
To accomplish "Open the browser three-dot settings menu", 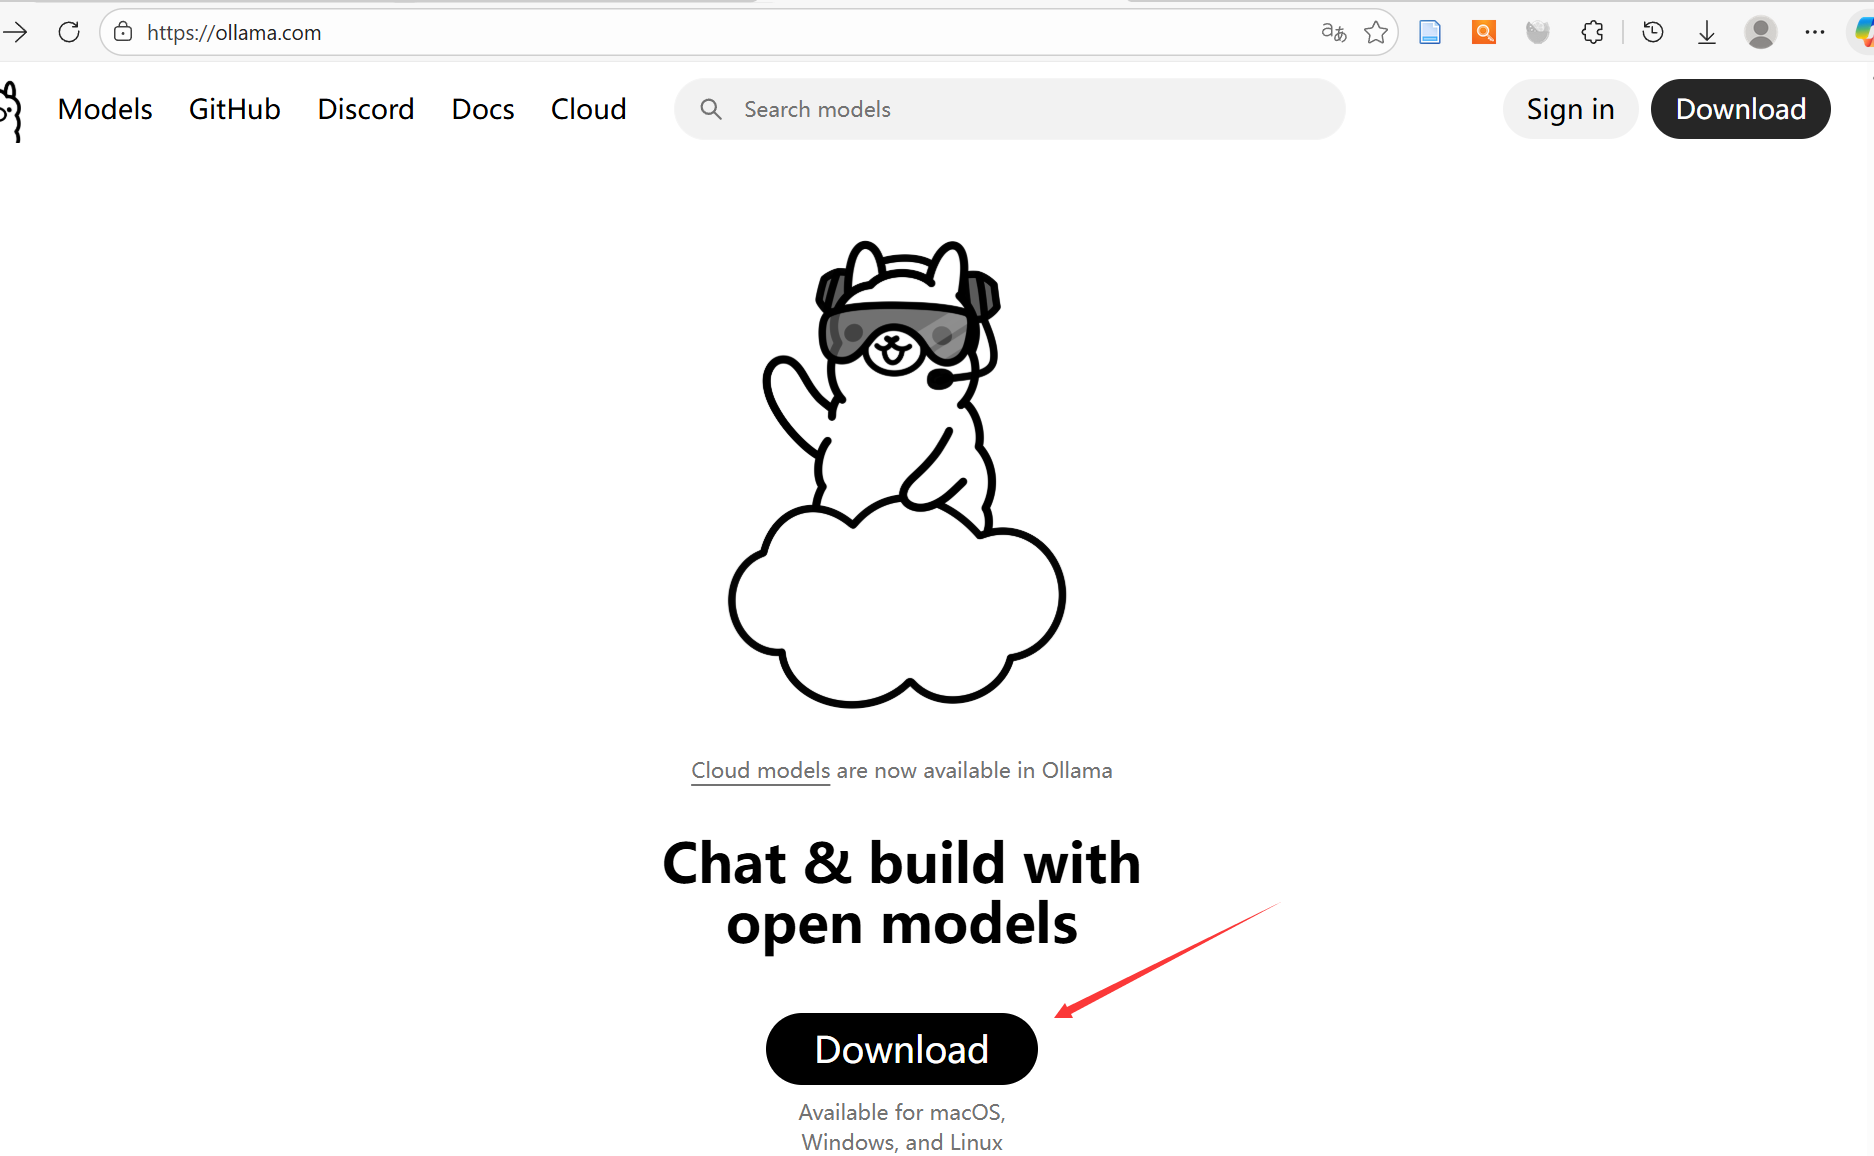I will [1815, 32].
